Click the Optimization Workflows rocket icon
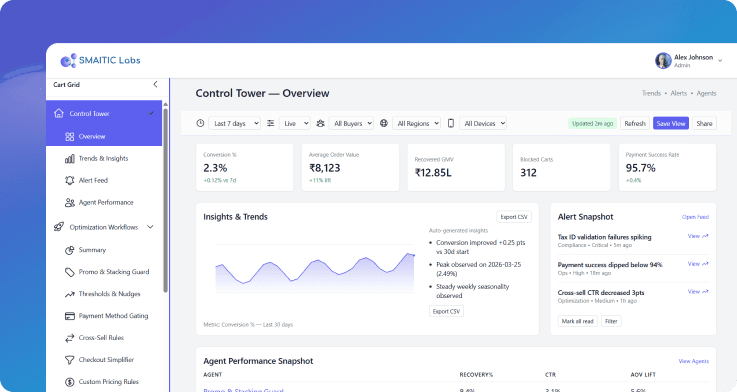737x392 pixels. click(59, 227)
